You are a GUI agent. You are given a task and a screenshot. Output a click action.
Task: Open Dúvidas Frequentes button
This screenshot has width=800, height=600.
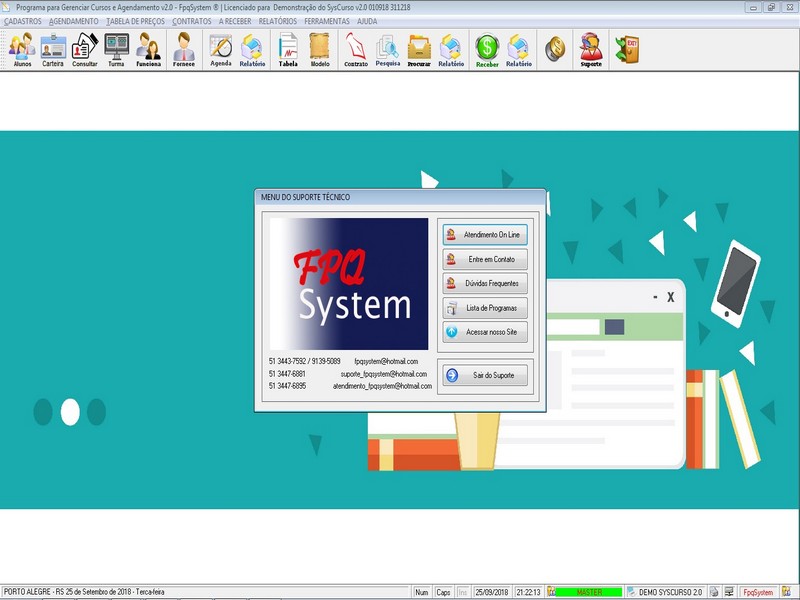click(485, 283)
